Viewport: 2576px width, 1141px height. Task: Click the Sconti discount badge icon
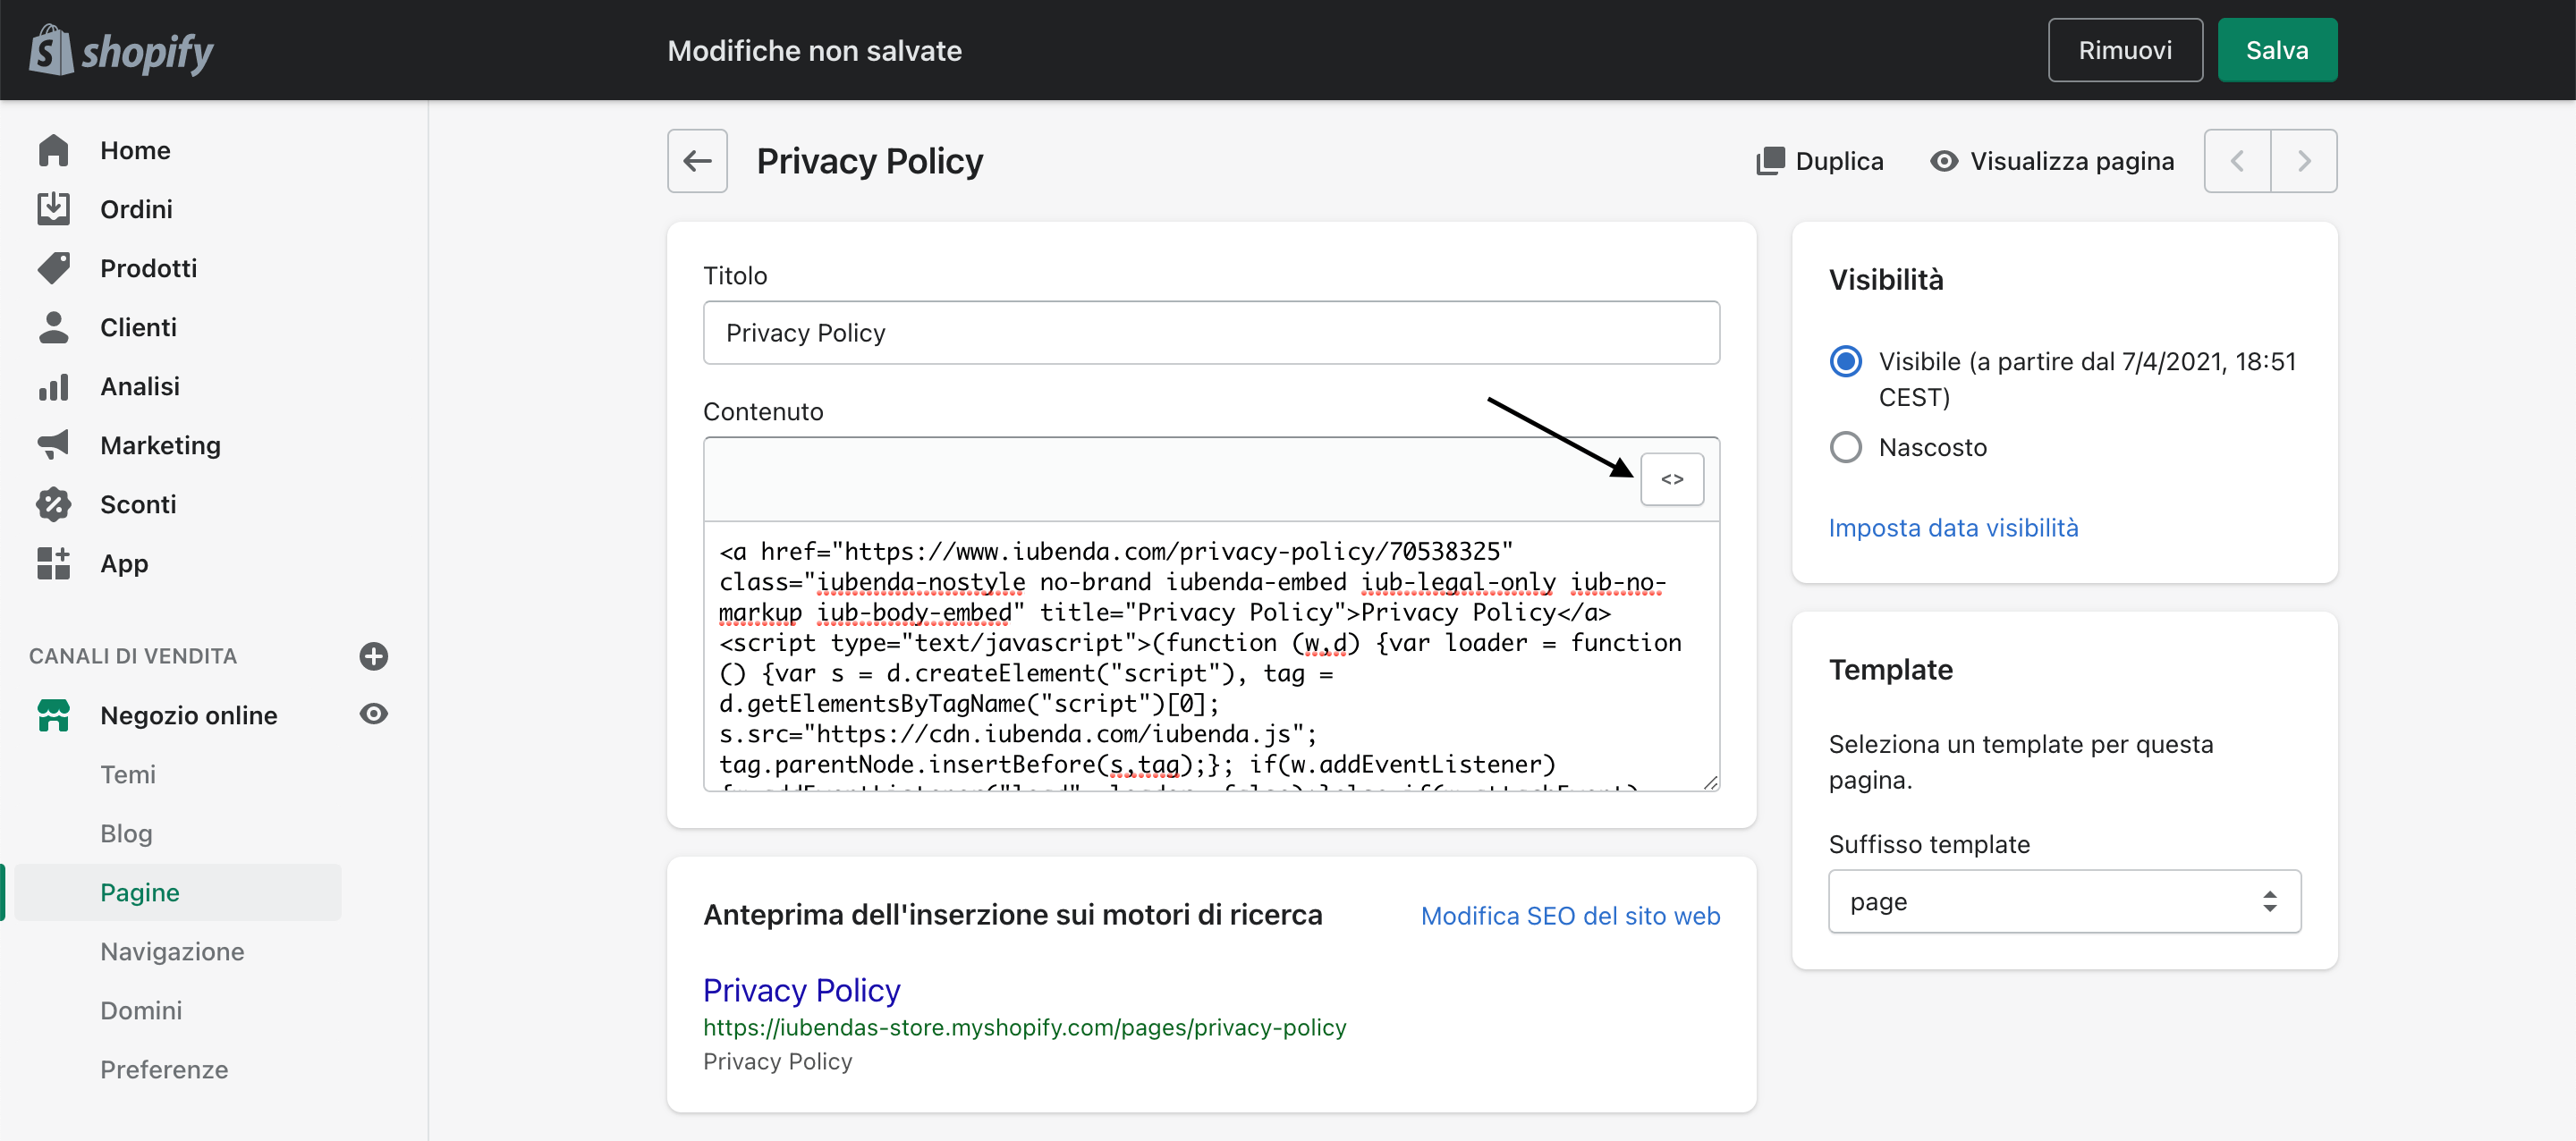point(54,504)
